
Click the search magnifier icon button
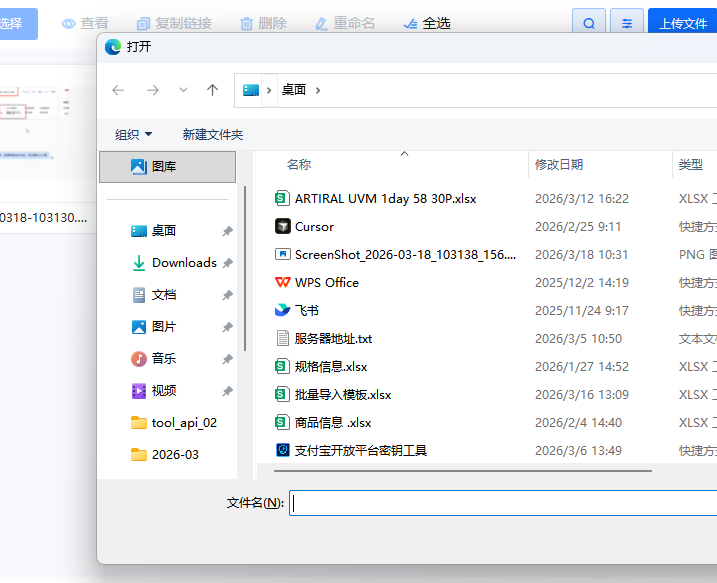(x=589, y=23)
